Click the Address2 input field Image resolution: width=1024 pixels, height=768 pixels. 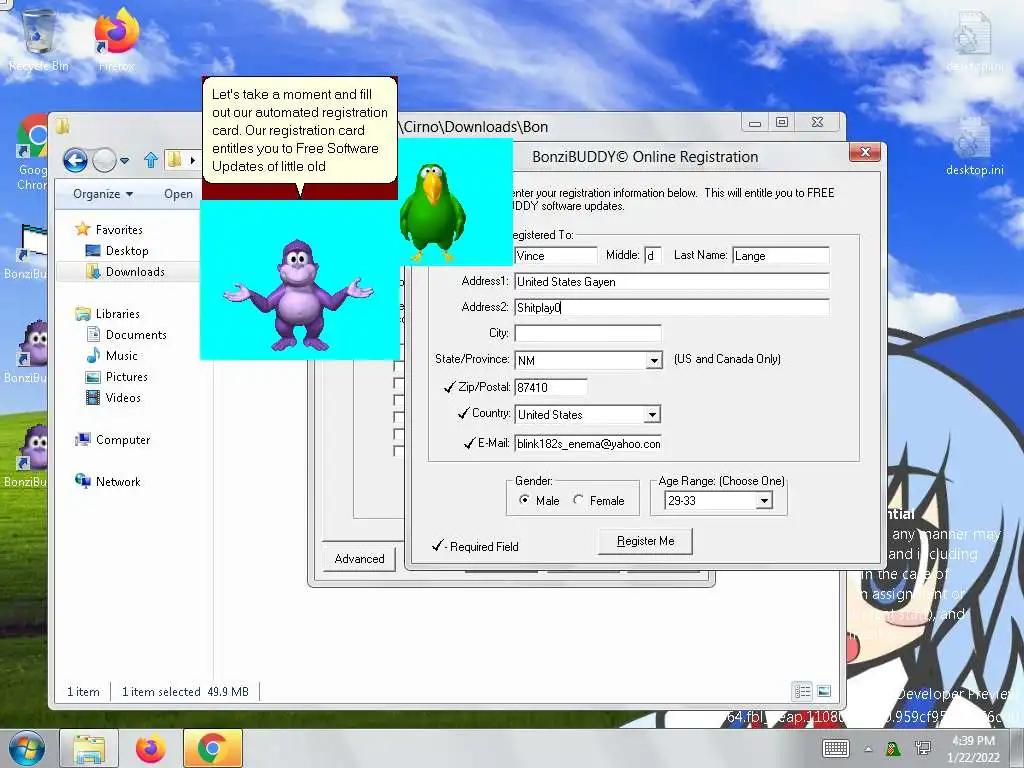[672, 308]
